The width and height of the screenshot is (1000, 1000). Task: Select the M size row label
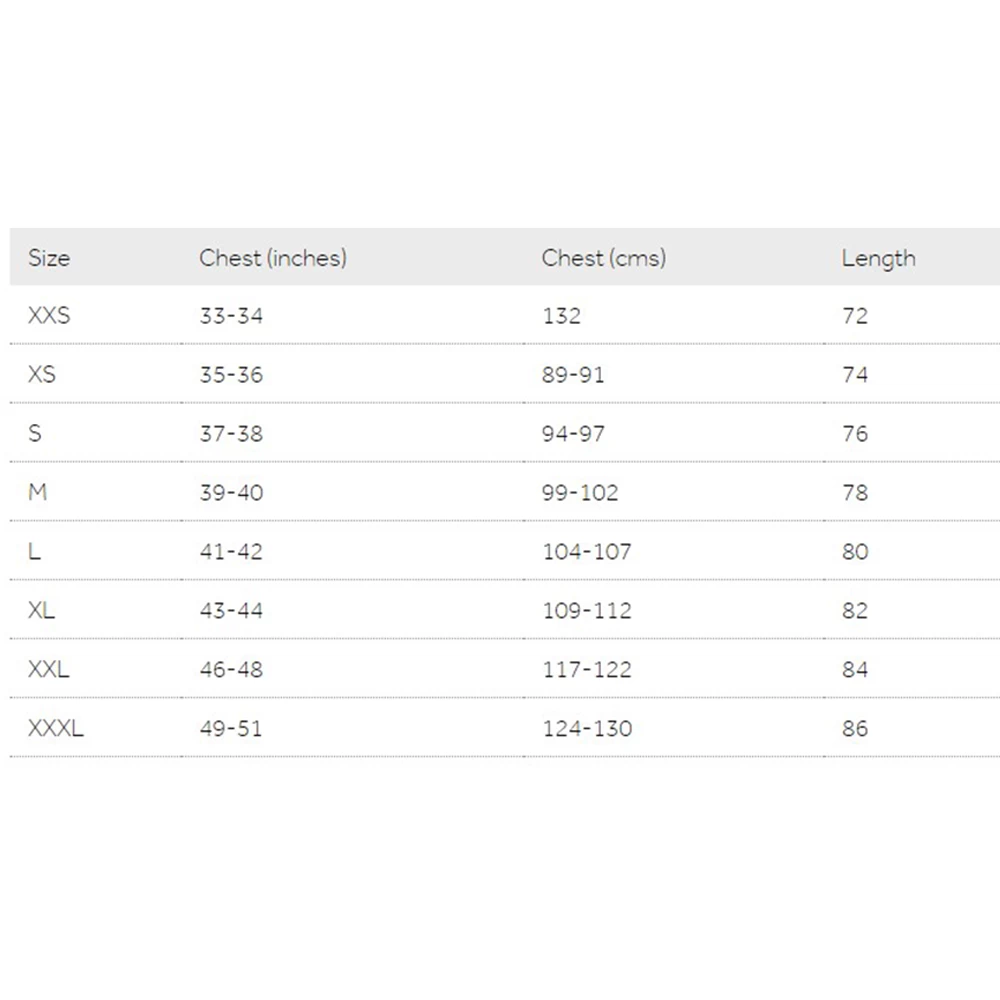tap(37, 493)
